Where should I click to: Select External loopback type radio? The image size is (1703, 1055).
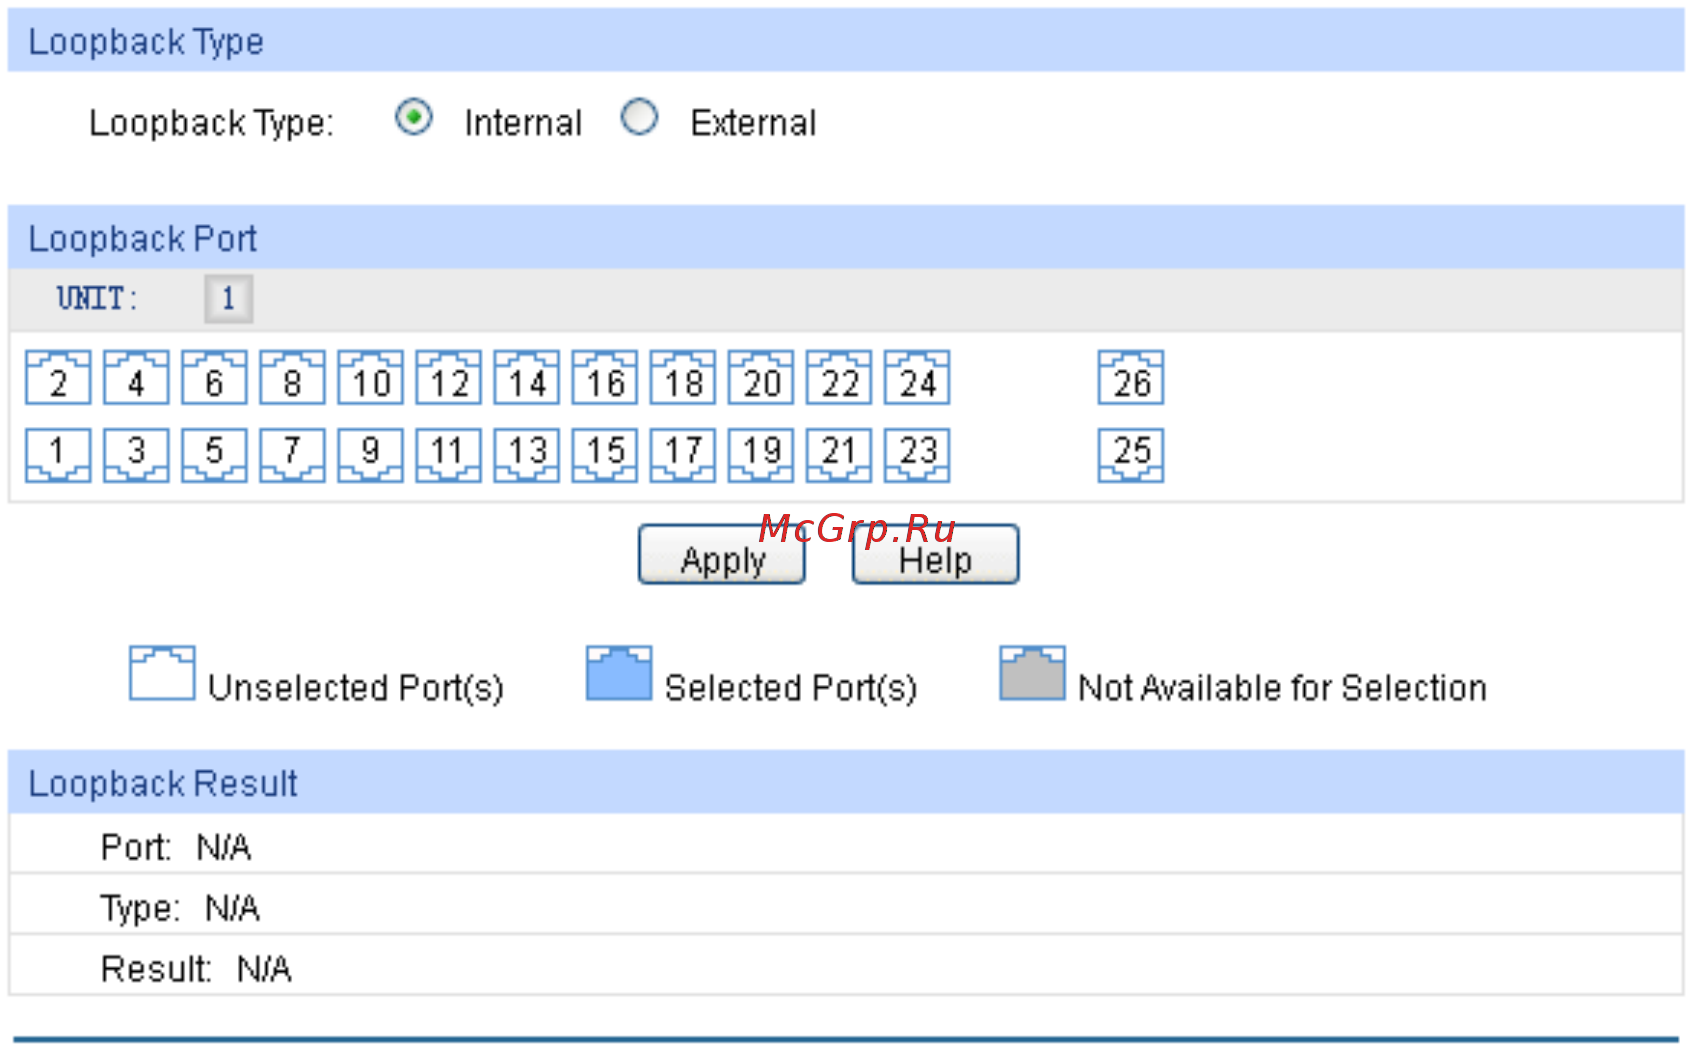pyautogui.click(x=639, y=118)
